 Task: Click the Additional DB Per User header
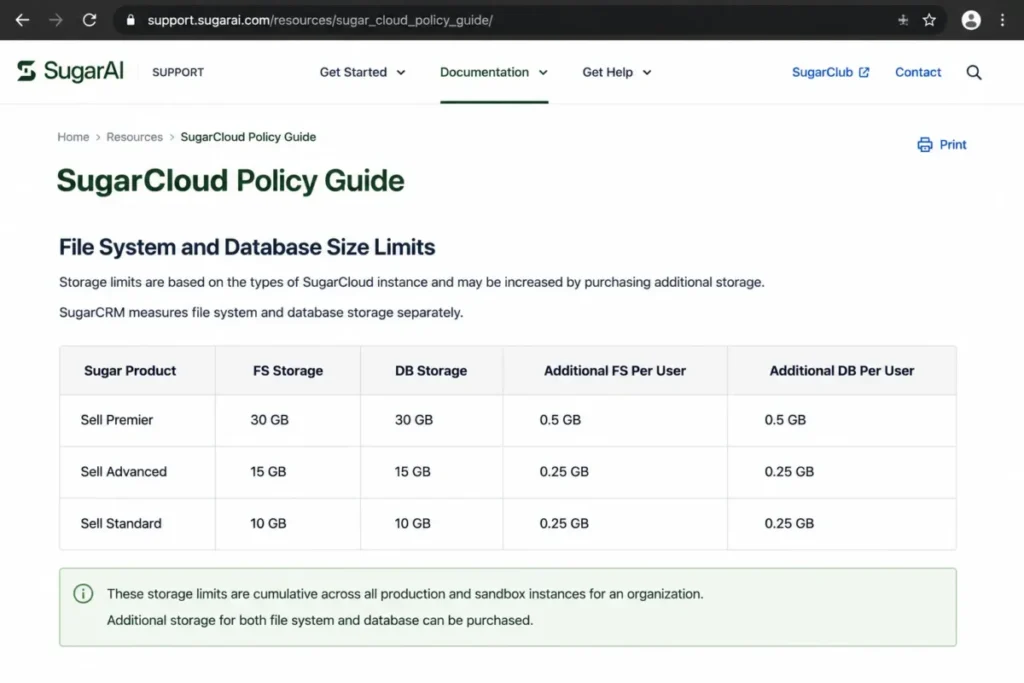click(842, 371)
